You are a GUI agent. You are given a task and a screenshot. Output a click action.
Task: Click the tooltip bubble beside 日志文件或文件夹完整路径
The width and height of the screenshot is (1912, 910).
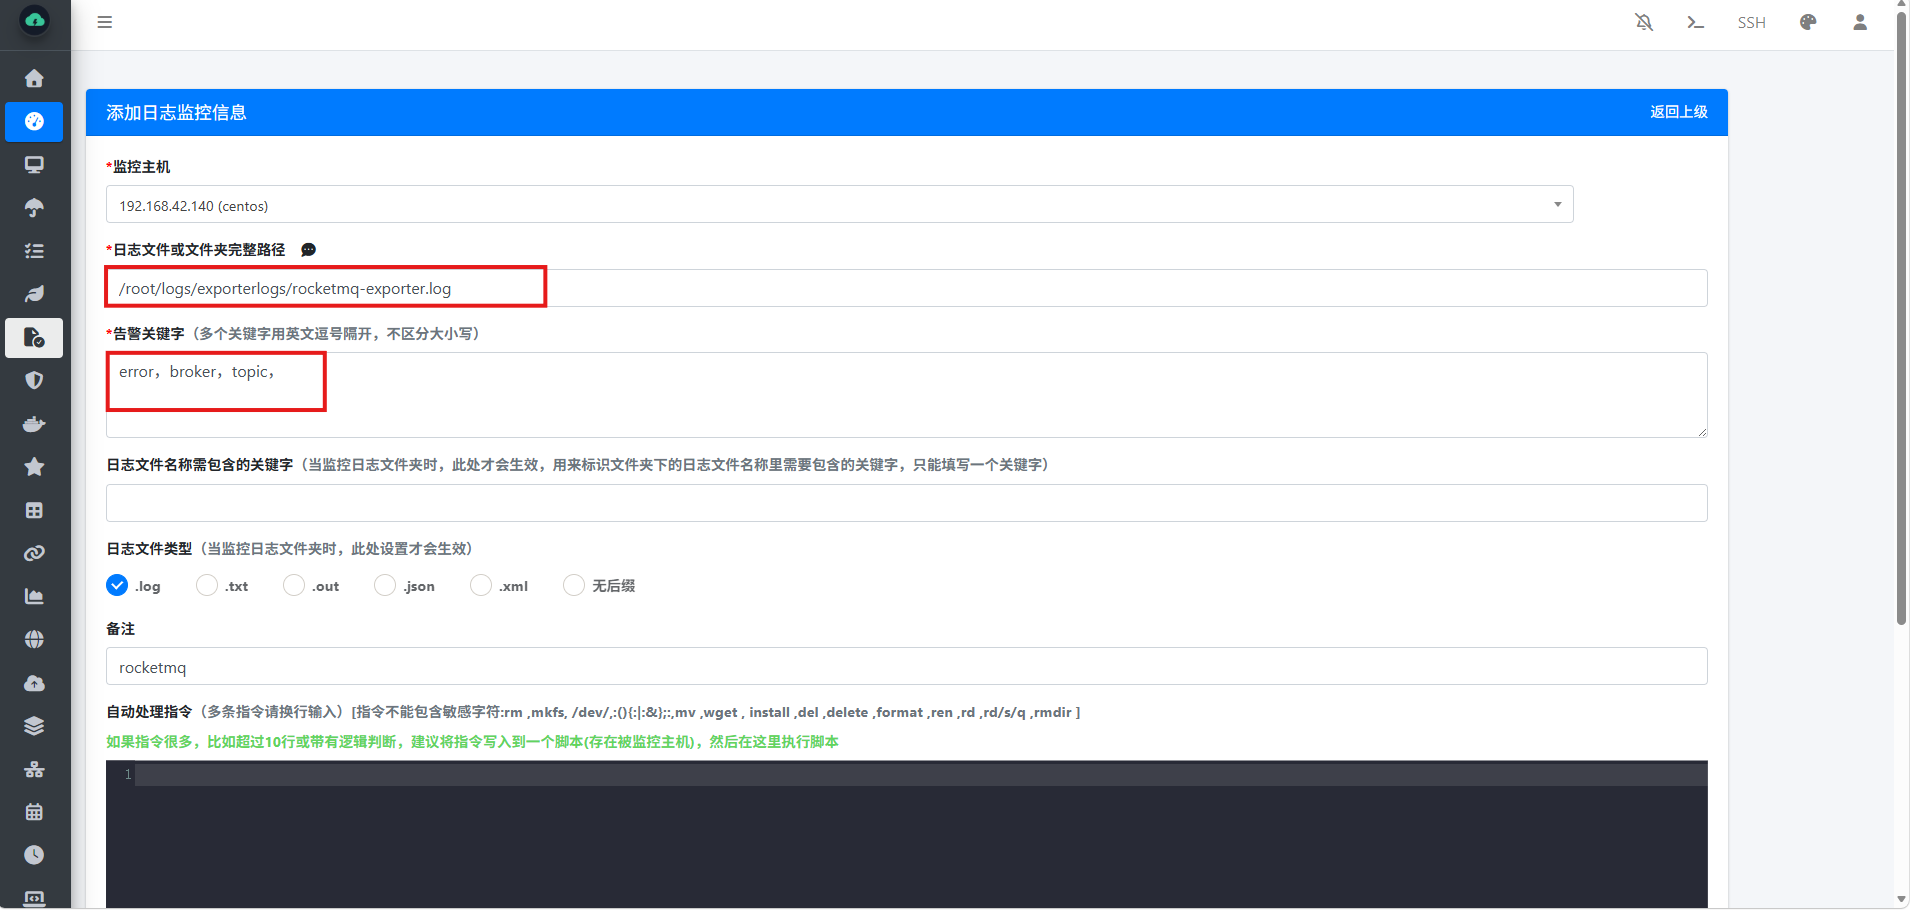308,250
